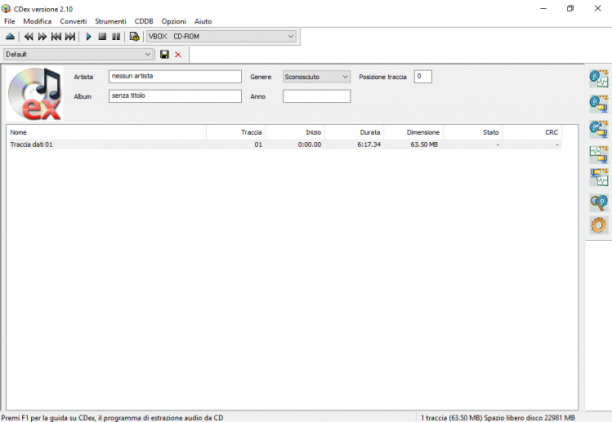Open the Genere dropdown showing Sconosciuto
The height and width of the screenshot is (422, 612).
317,77
